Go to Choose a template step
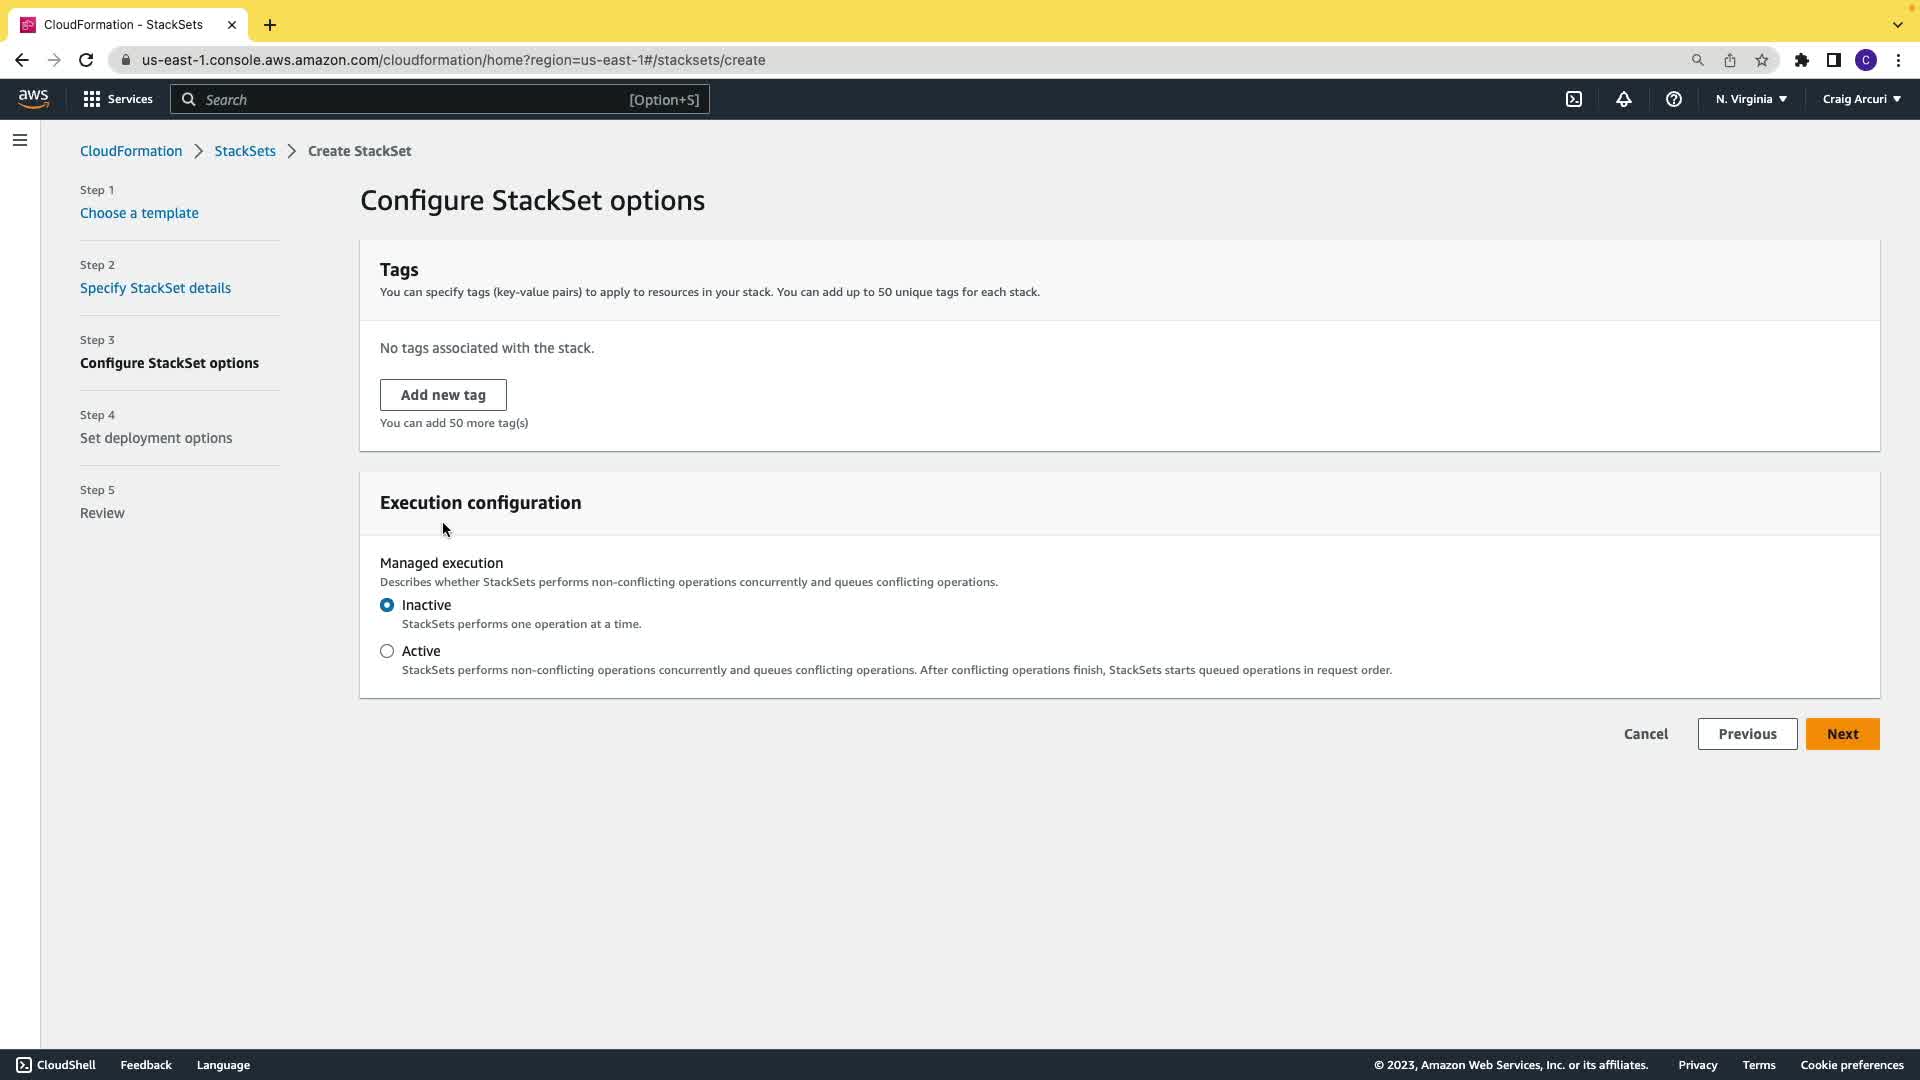This screenshot has width=1920, height=1080. [139, 213]
